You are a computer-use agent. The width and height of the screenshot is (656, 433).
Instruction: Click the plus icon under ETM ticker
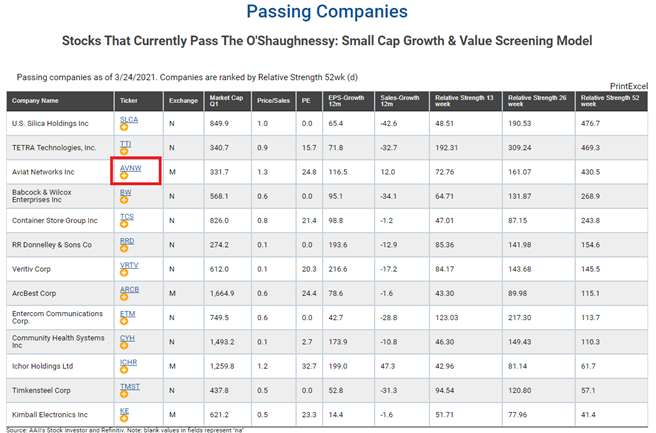coord(124,321)
